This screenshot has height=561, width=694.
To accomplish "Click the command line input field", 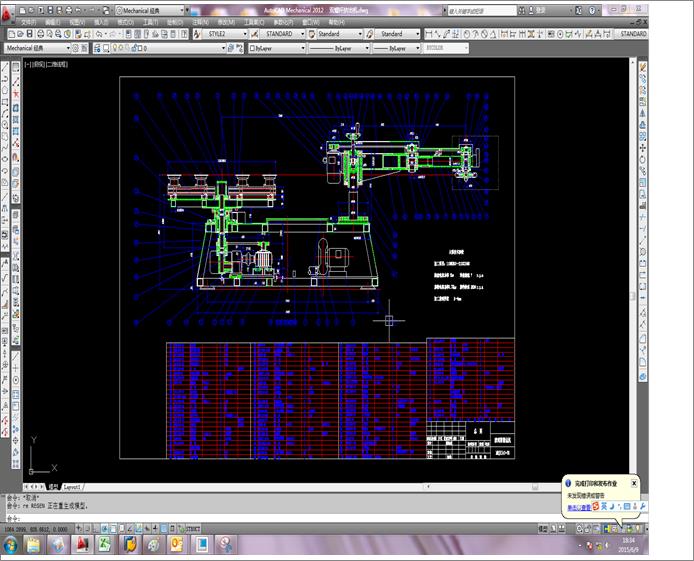I will pyautogui.click(x=283, y=518).
